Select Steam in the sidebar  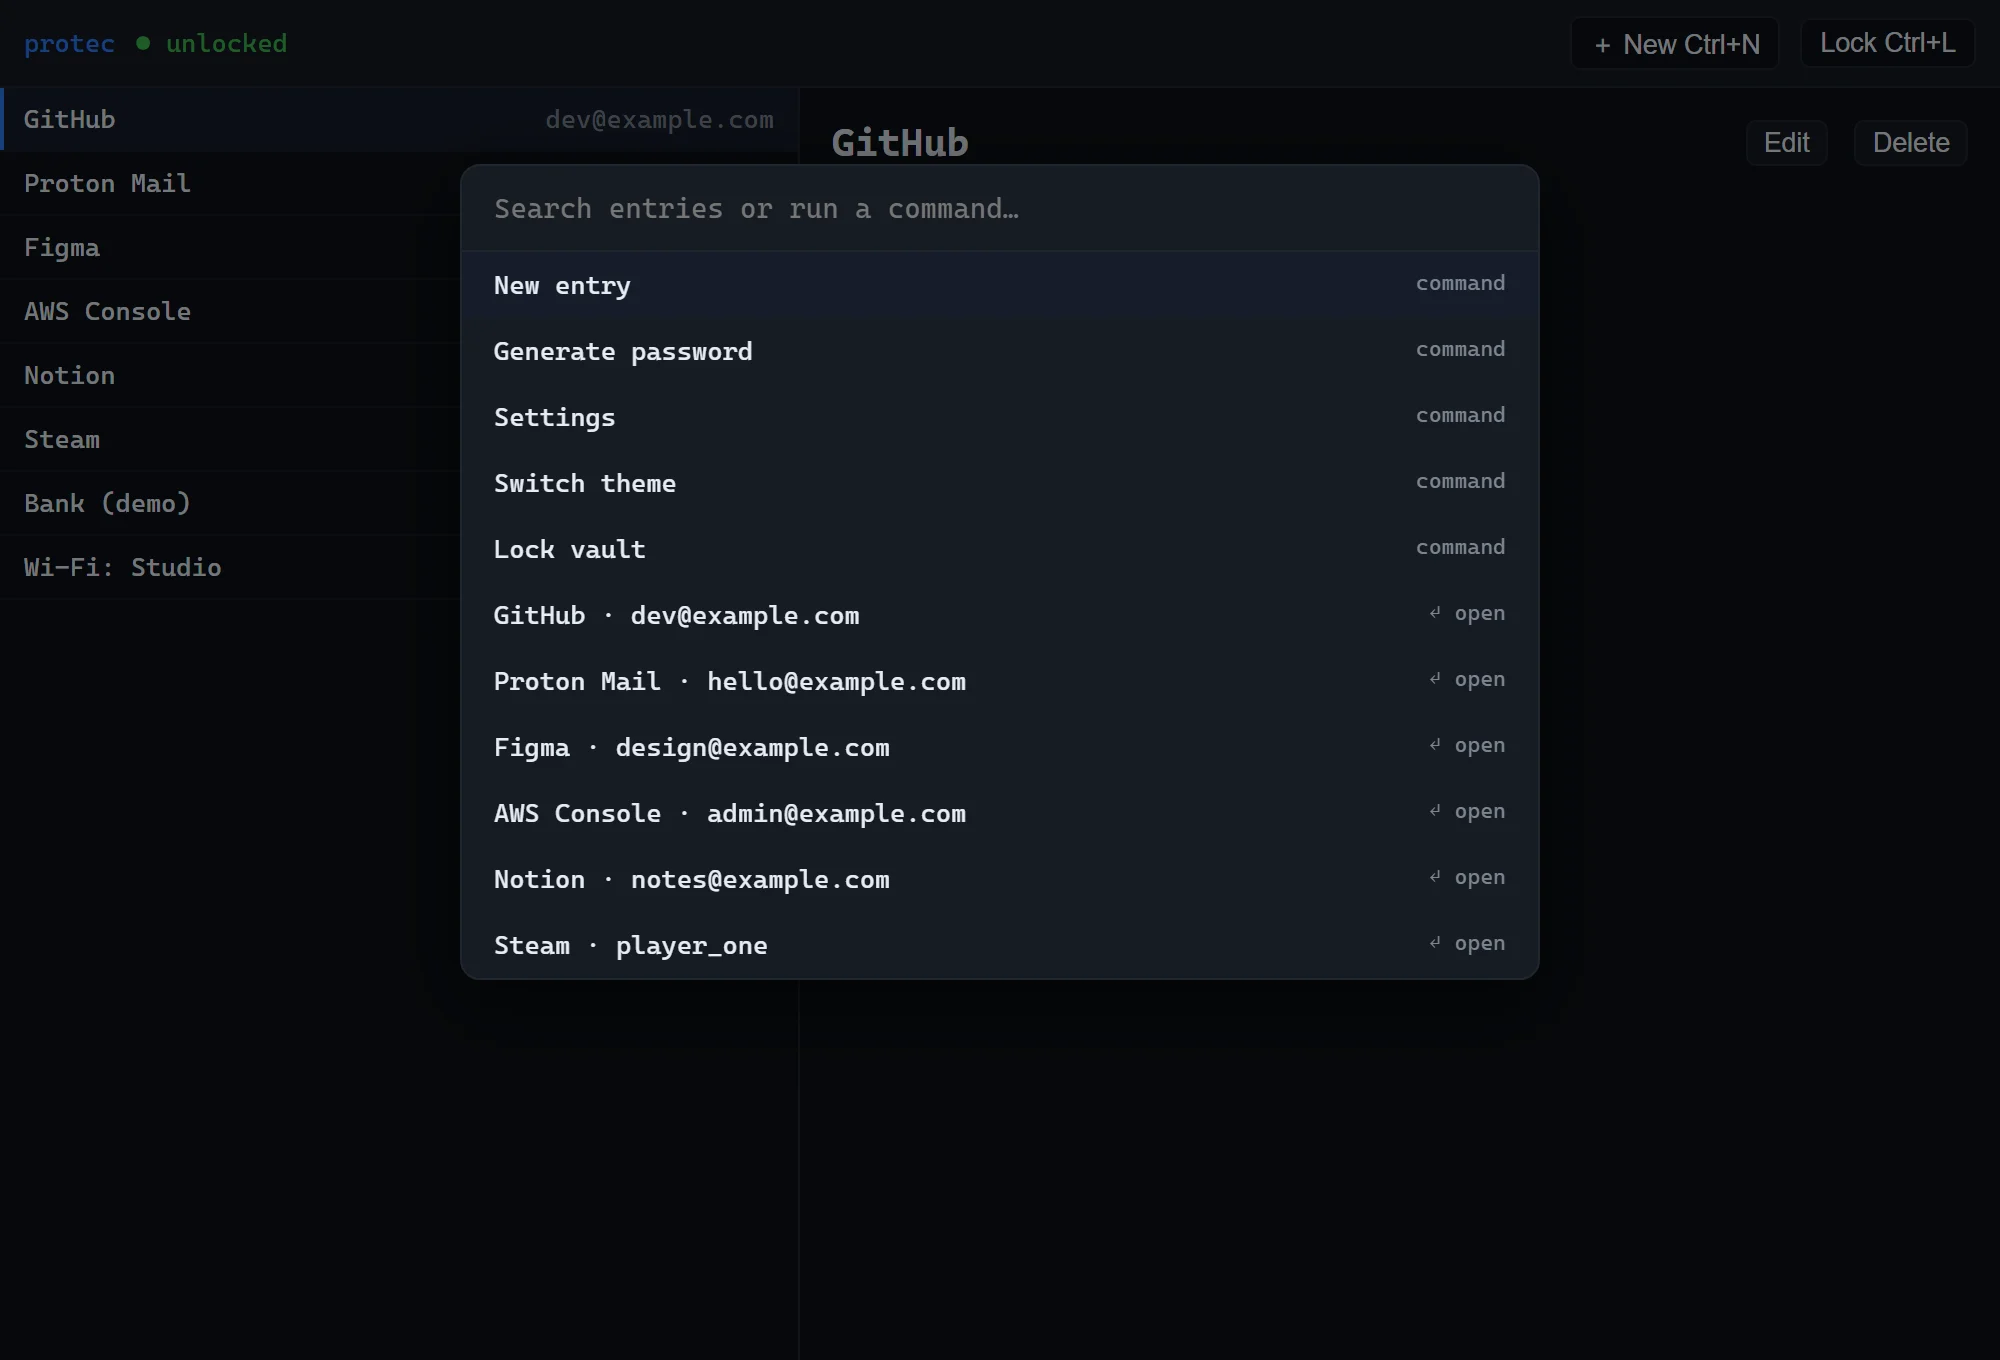point(230,439)
